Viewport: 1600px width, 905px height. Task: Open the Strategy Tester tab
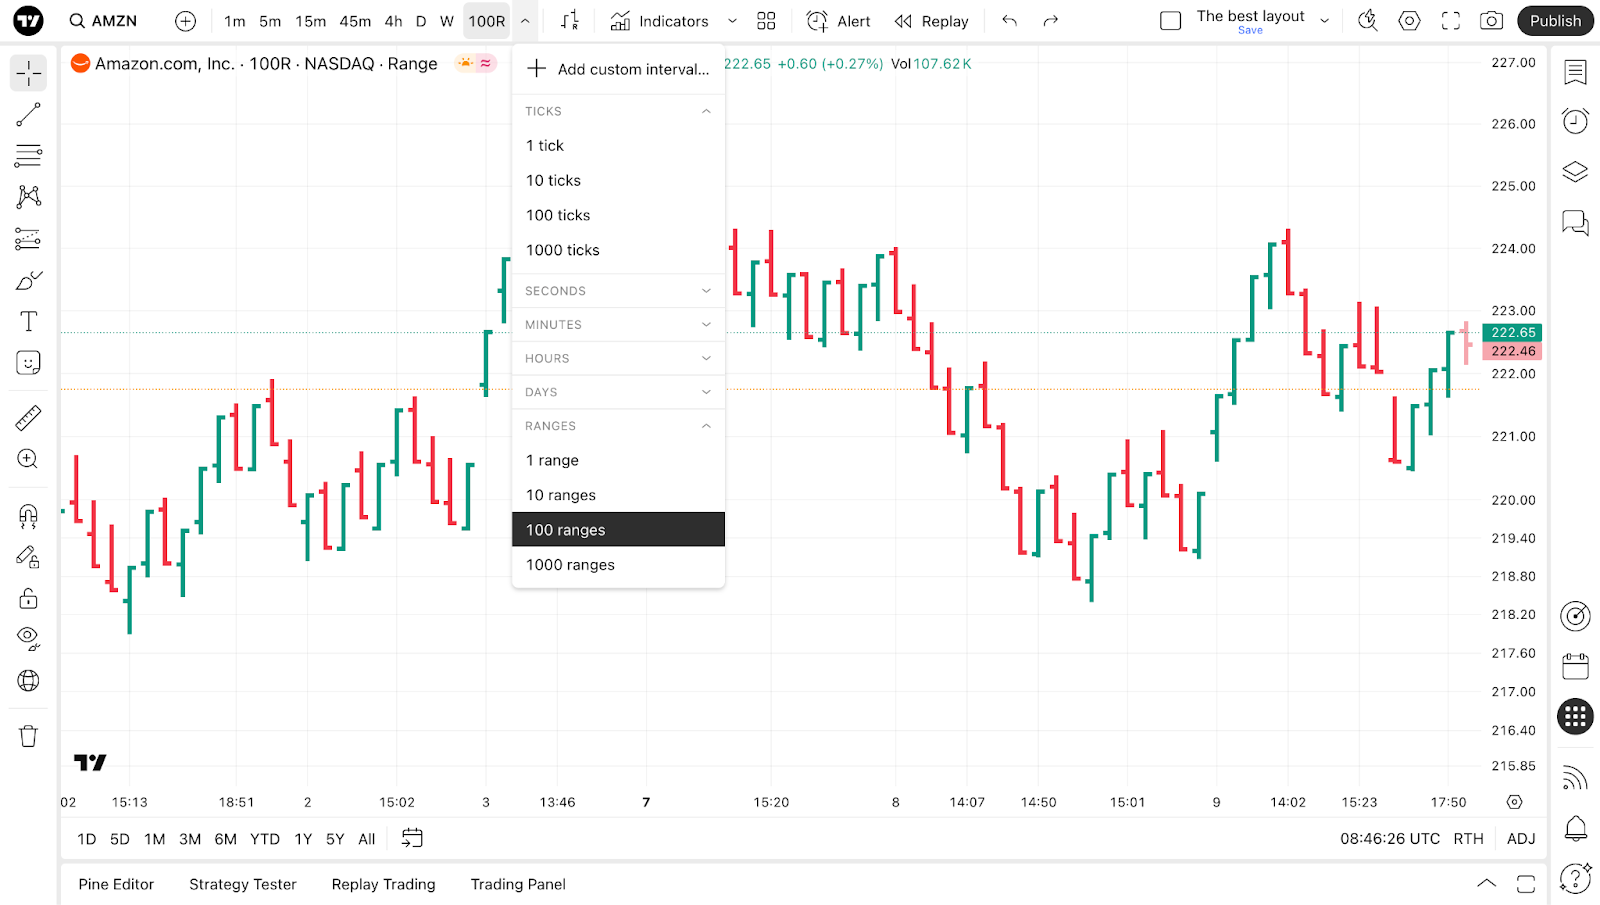(x=243, y=884)
